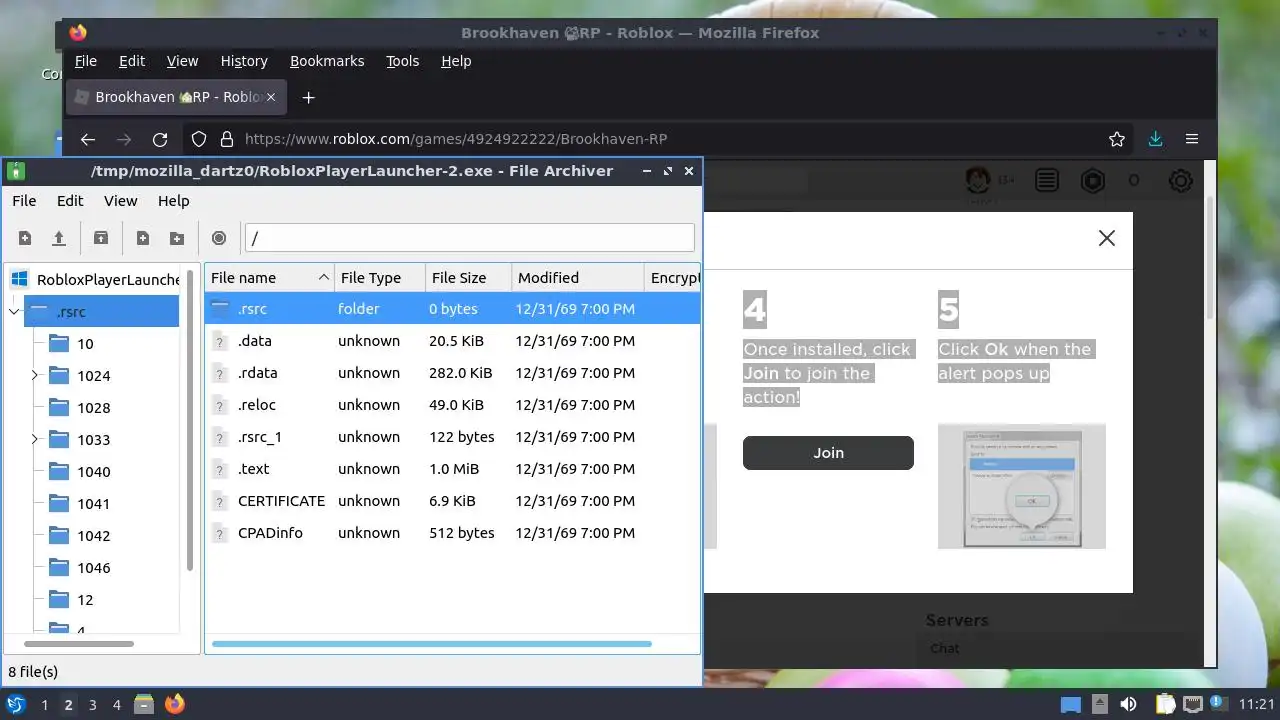Open Roblox settings gear icon
The image size is (1280, 720).
click(x=1181, y=181)
